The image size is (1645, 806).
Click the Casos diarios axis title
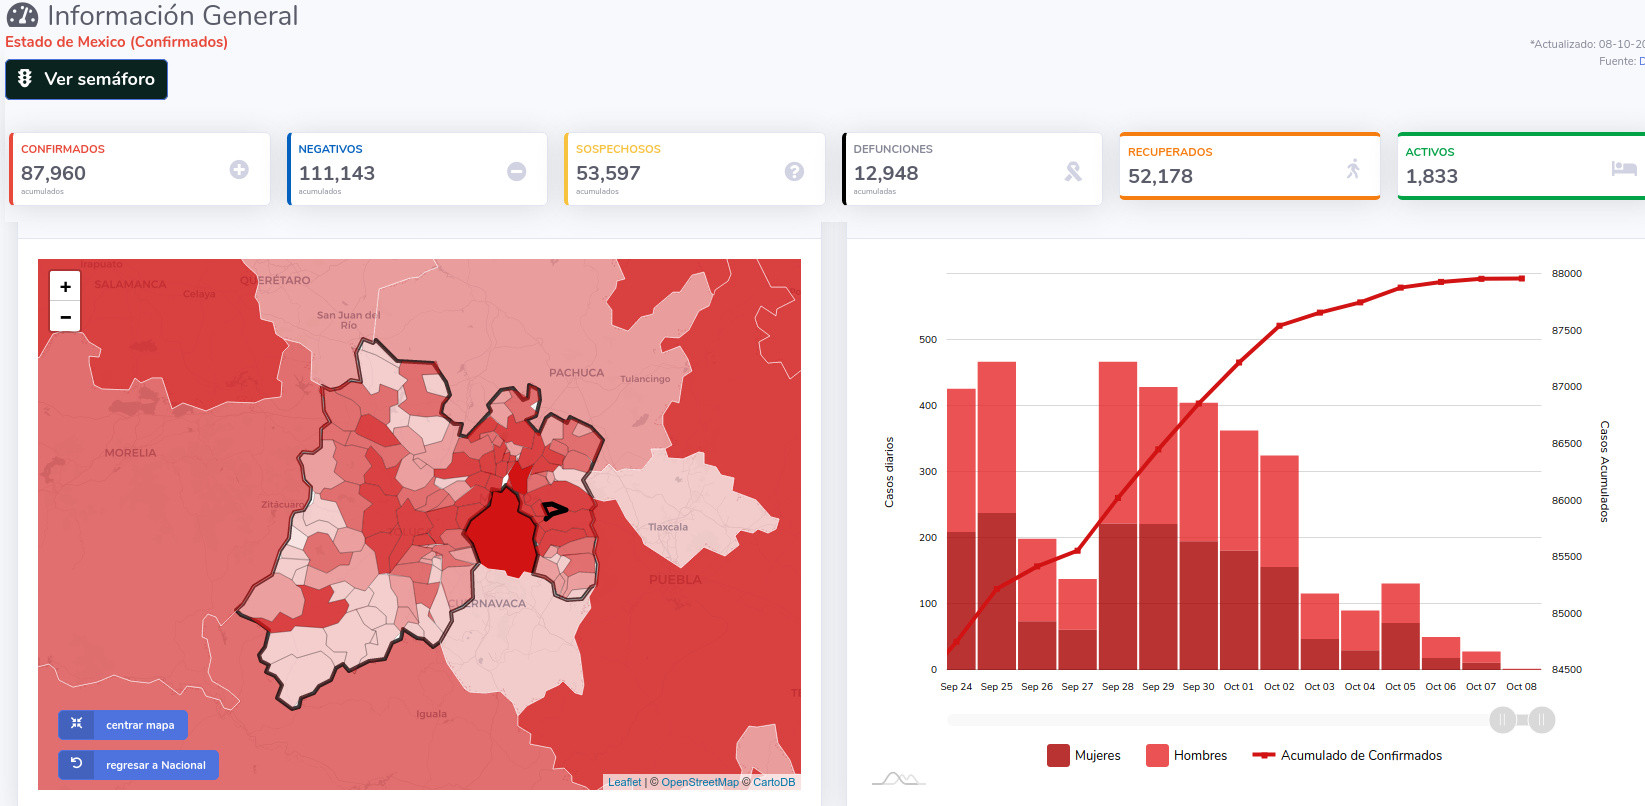889,472
